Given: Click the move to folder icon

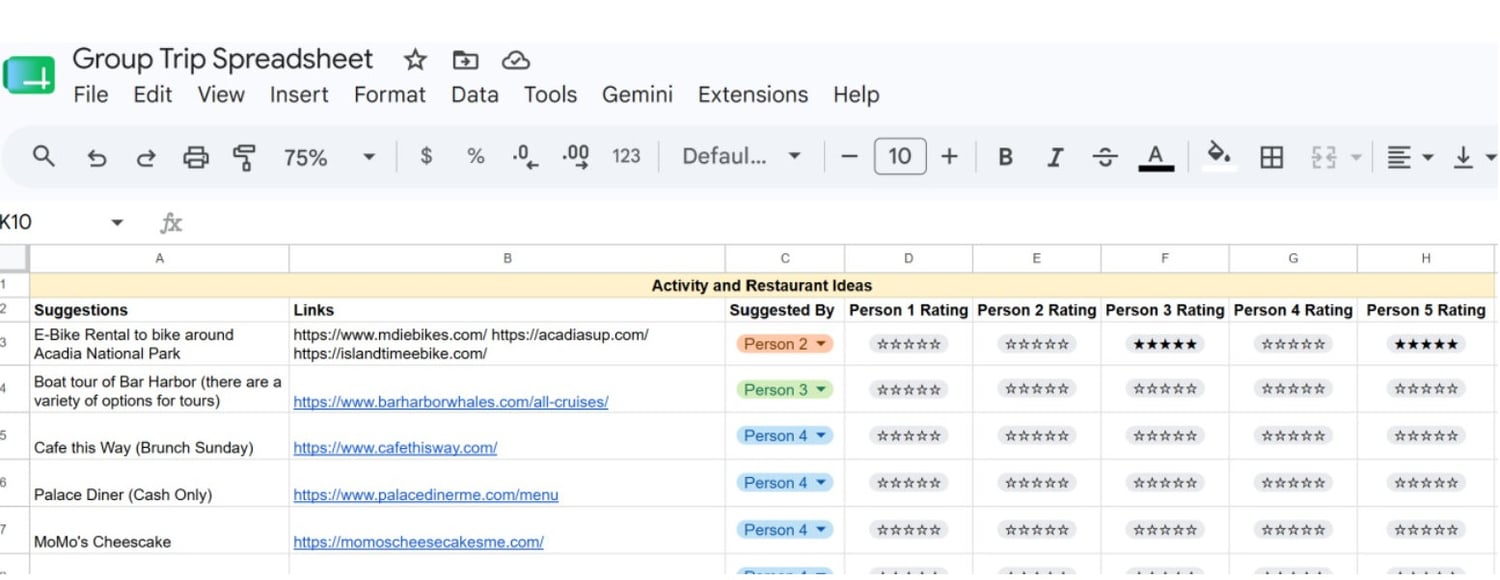Looking at the screenshot, I should (x=465, y=60).
